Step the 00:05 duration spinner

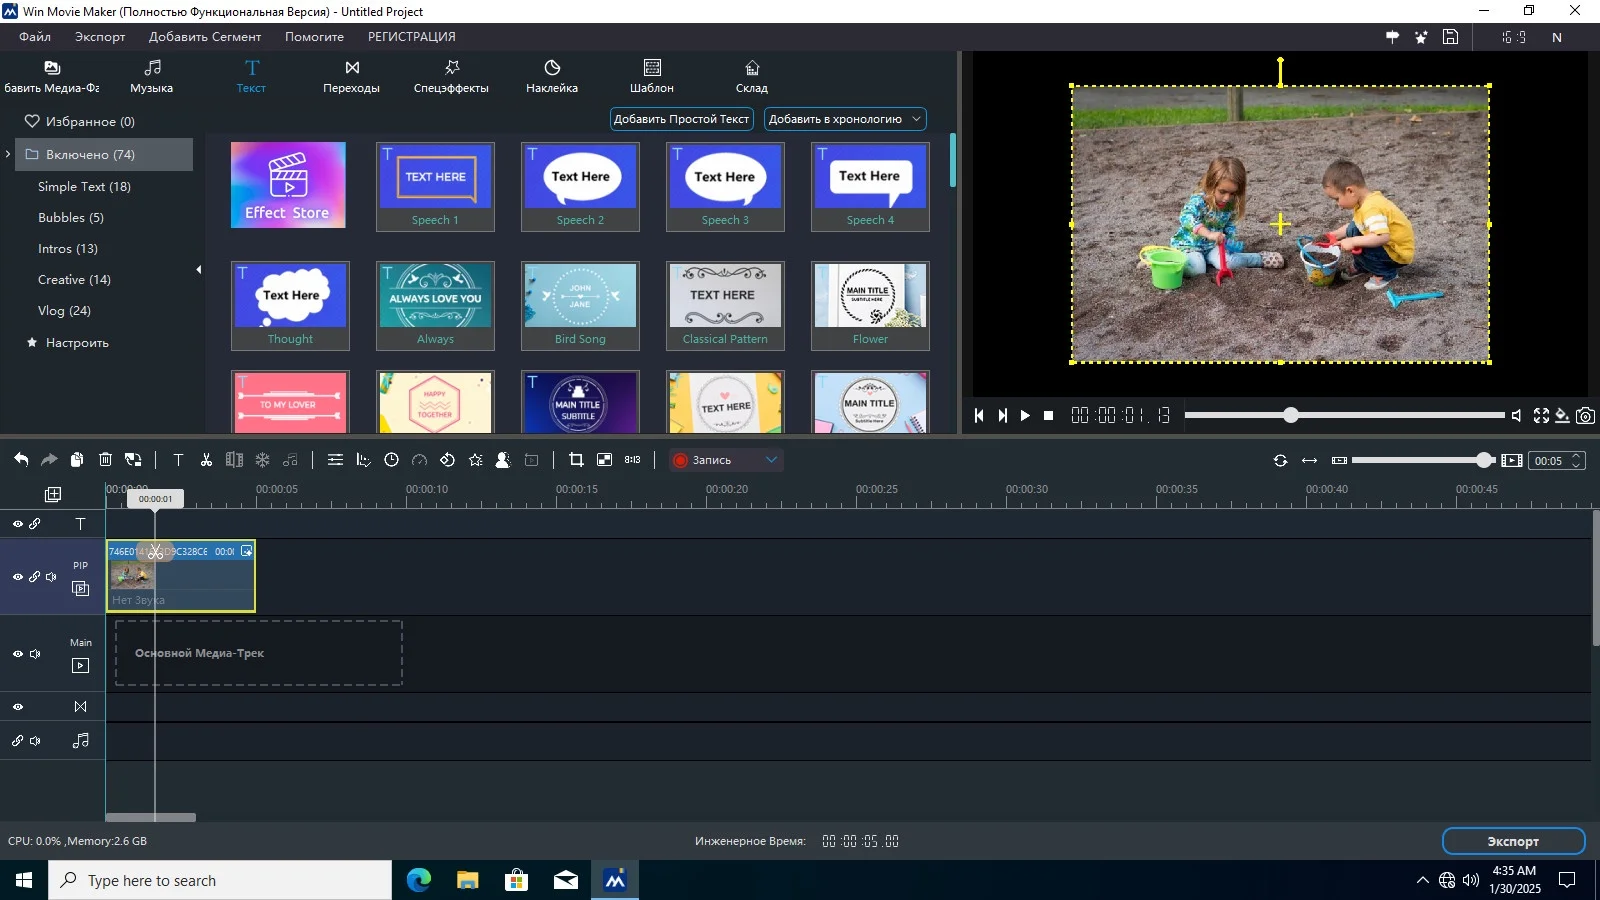(1577, 460)
